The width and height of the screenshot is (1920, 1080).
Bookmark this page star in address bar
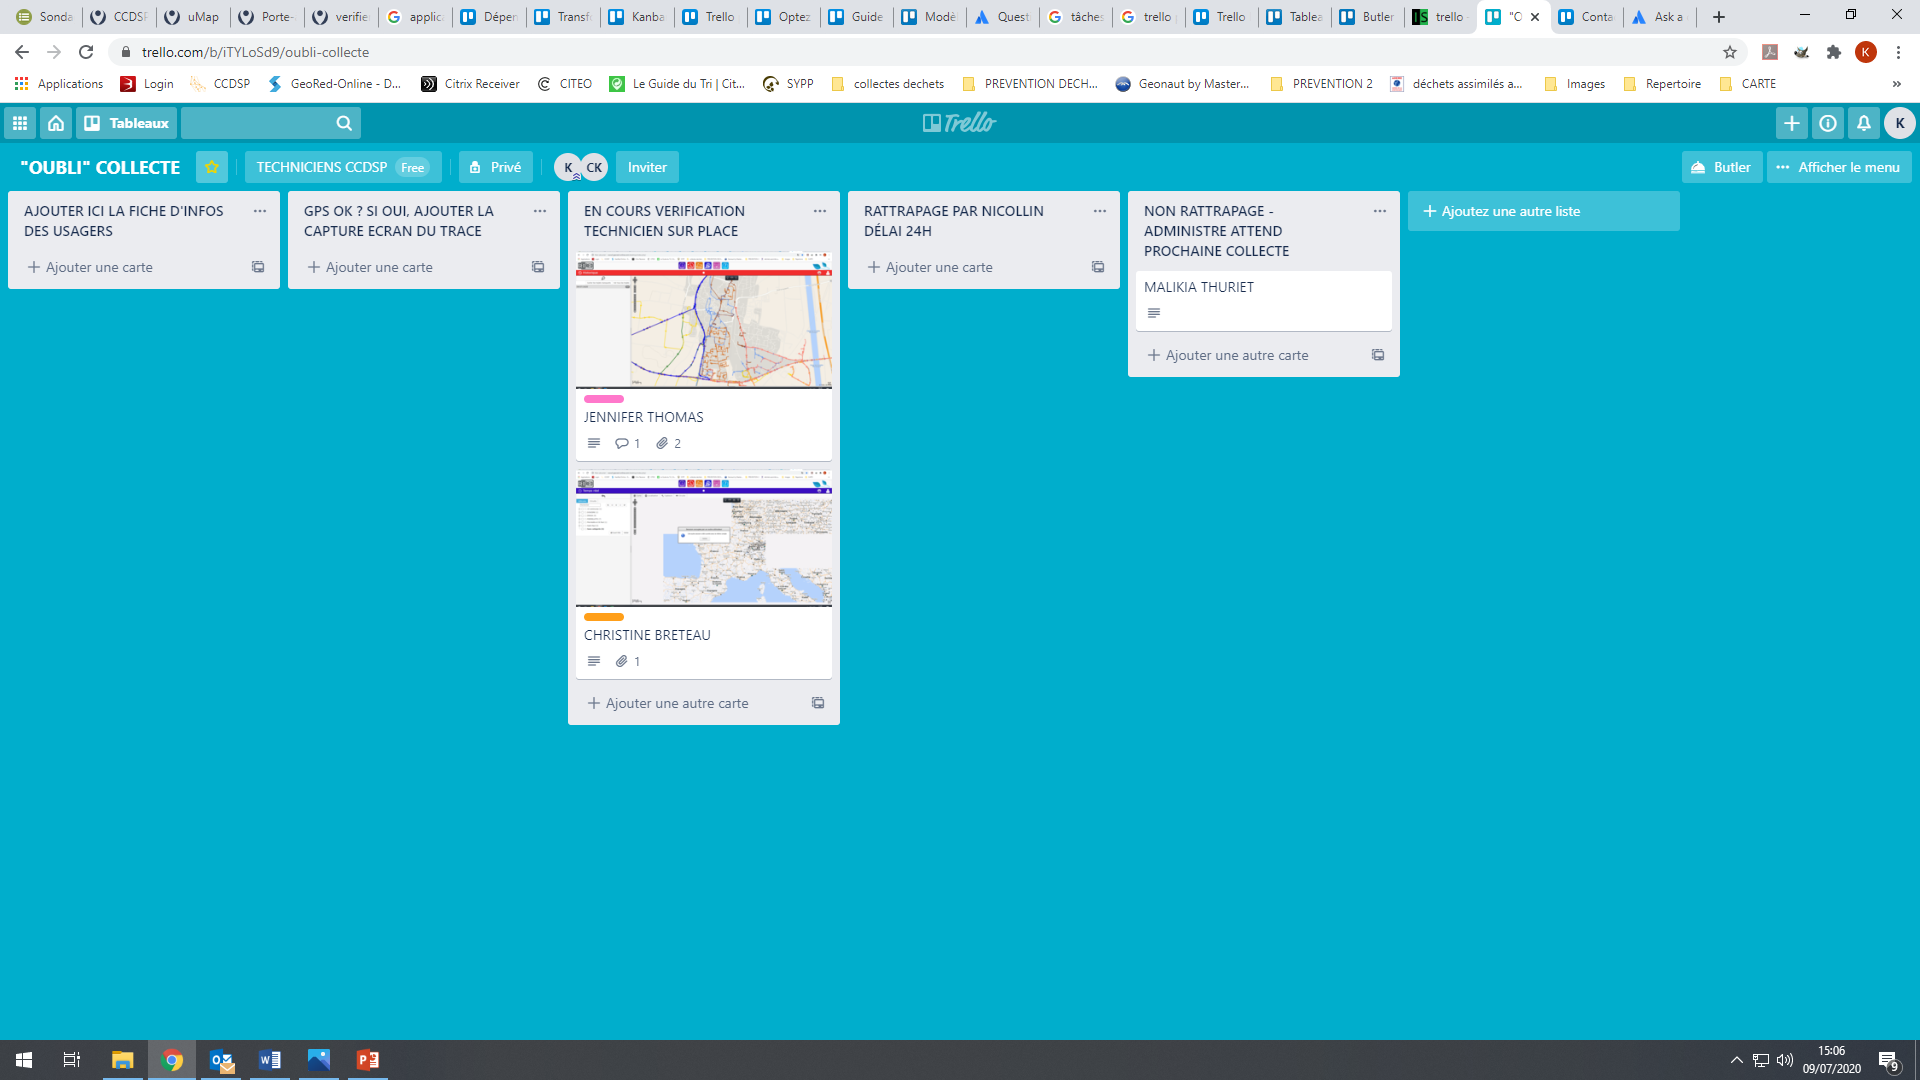point(1730,52)
